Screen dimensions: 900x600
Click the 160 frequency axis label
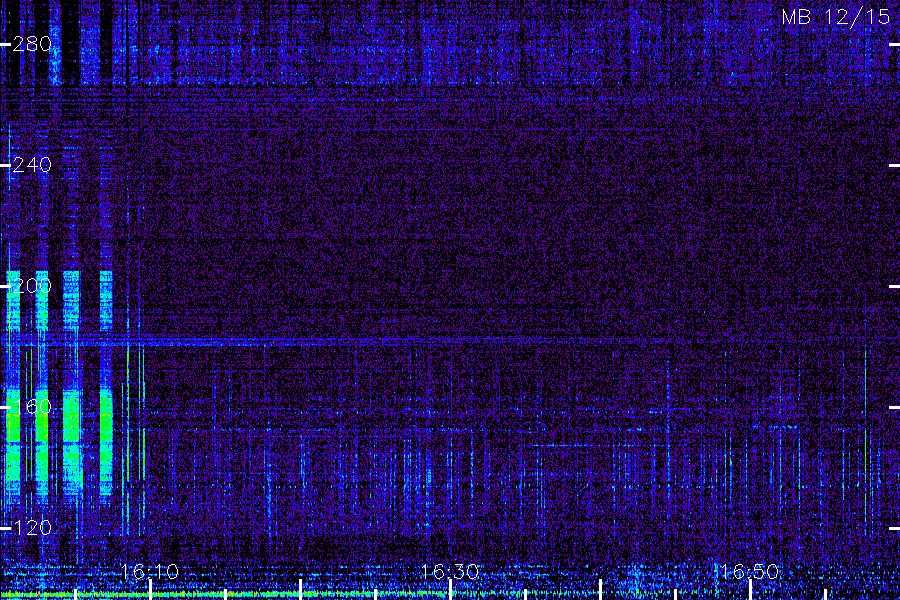[32, 407]
